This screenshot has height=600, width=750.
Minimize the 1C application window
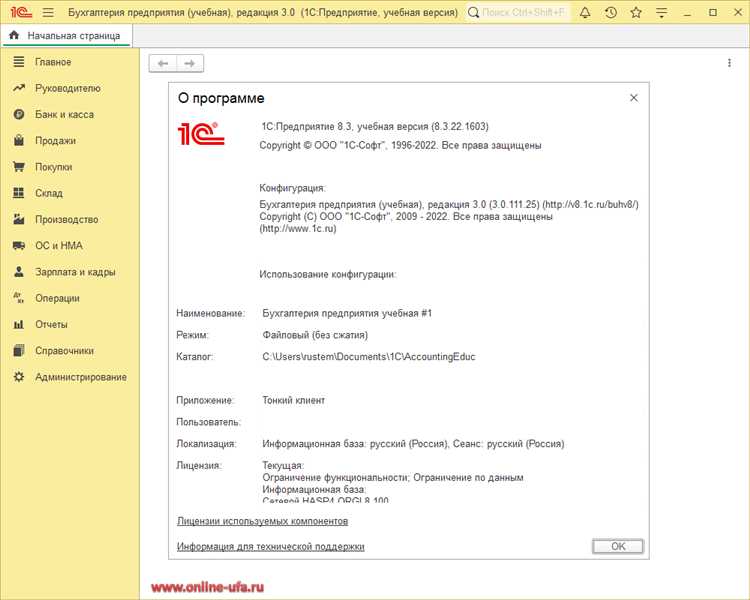[687, 12]
